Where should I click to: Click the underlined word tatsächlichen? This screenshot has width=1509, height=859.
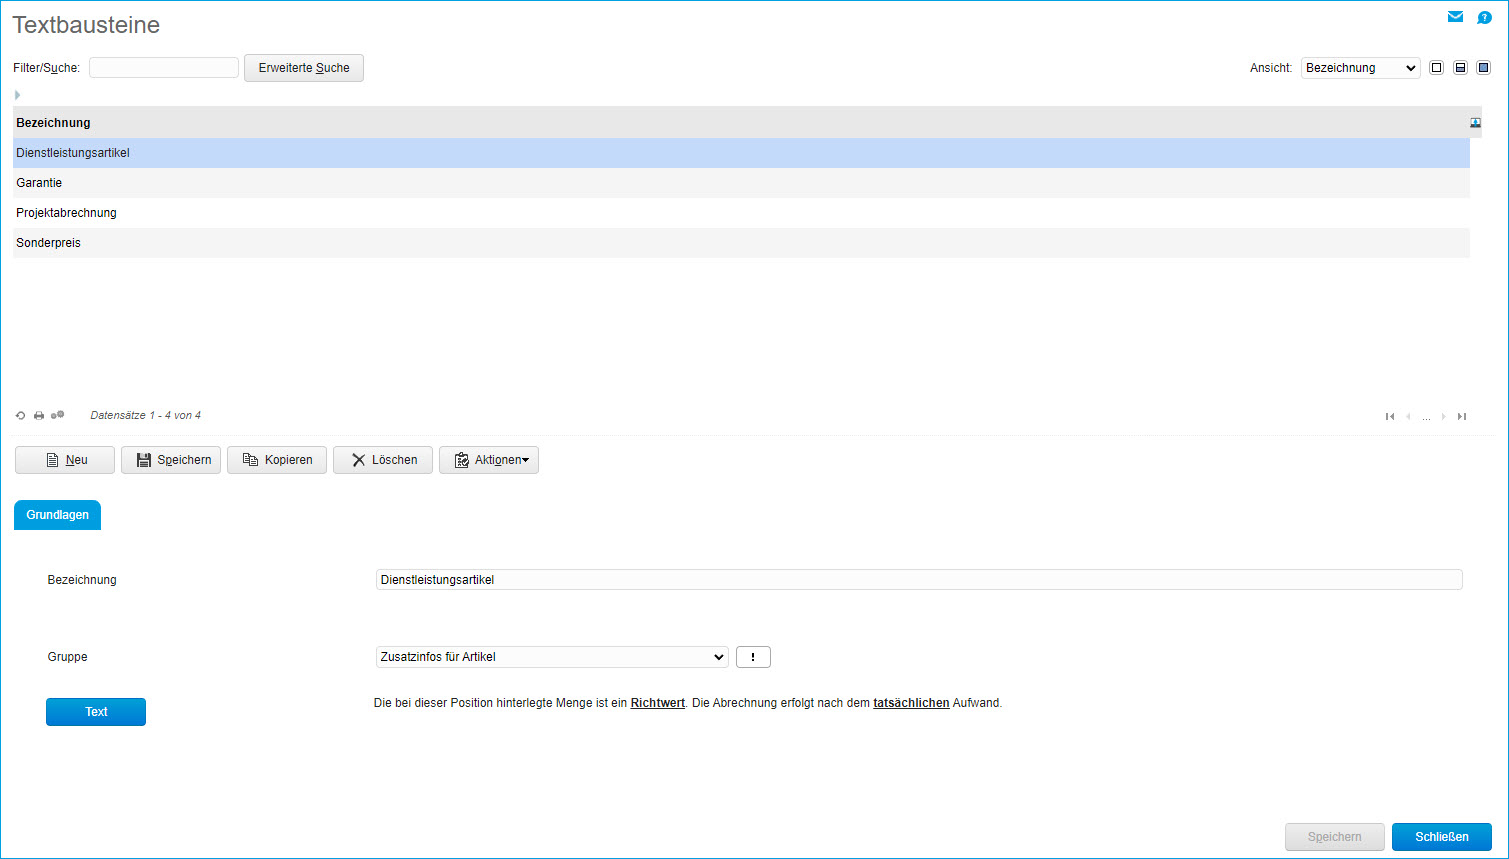pyautogui.click(x=911, y=703)
